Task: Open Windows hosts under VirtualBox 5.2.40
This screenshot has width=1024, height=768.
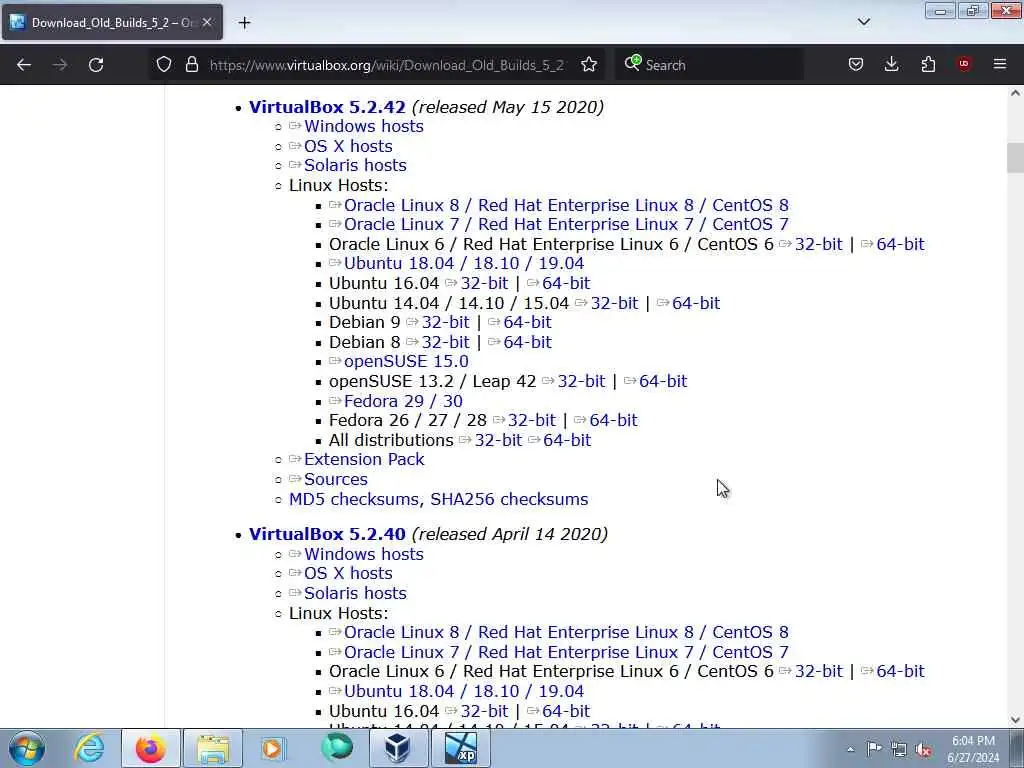Action: point(364,554)
